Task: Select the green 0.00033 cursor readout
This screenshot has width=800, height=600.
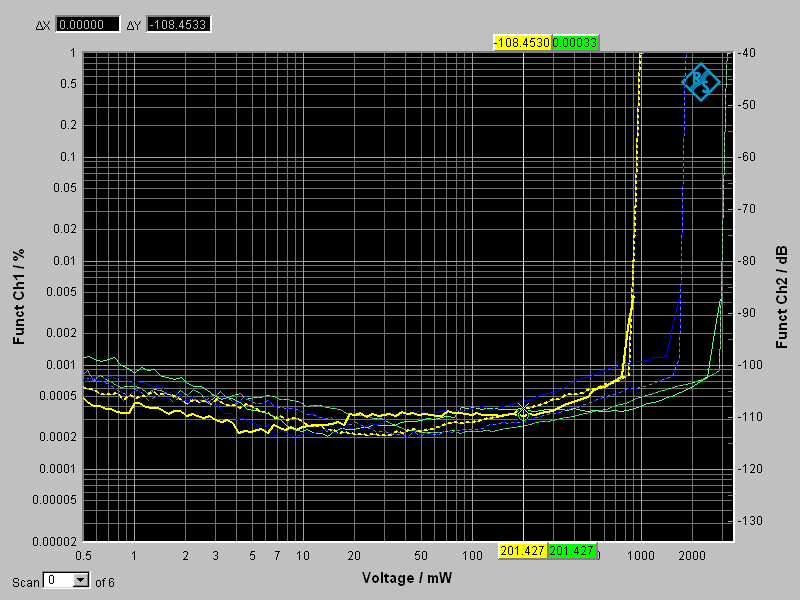Action: pos(575,43)
